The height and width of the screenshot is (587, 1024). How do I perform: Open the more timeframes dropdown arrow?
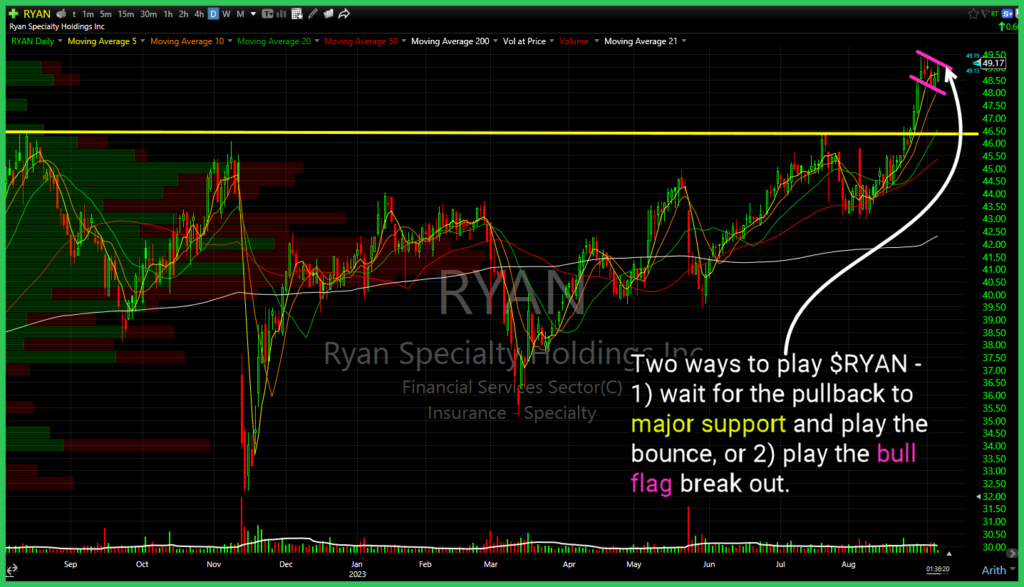click(253, 14)
